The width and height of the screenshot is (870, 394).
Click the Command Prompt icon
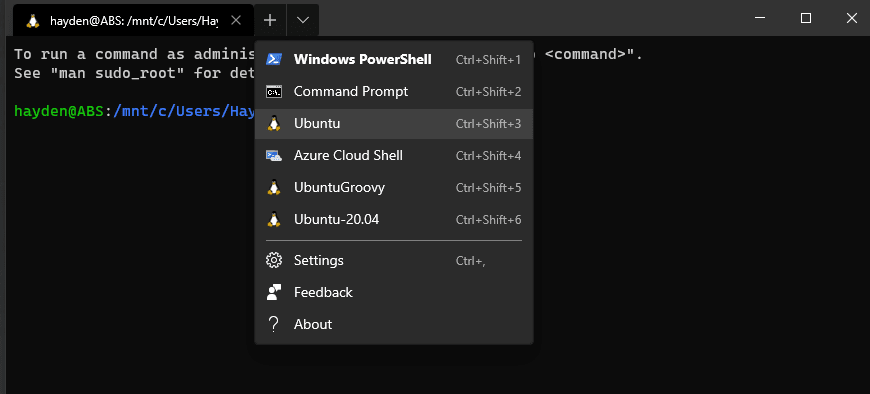(x=274, y=92)
